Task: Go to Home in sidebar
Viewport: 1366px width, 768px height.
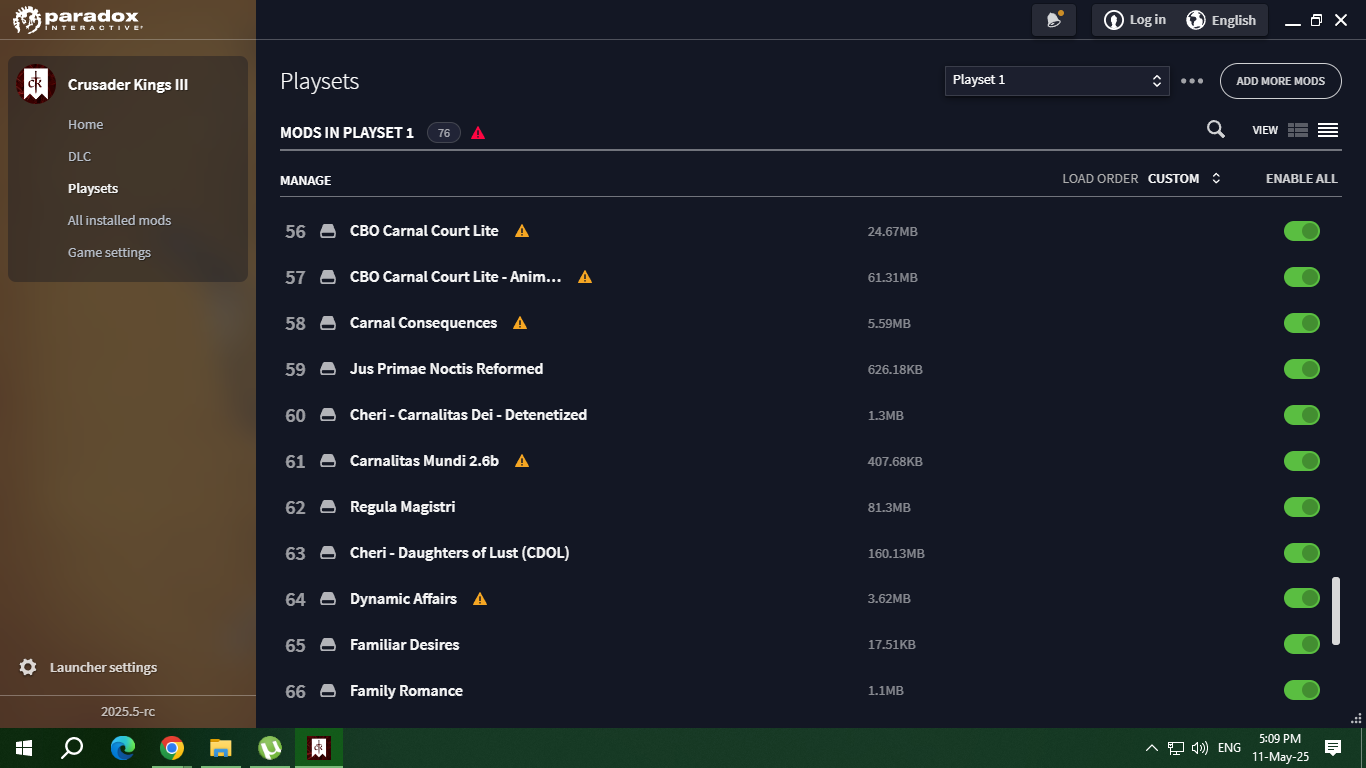Action: [85, 124]
